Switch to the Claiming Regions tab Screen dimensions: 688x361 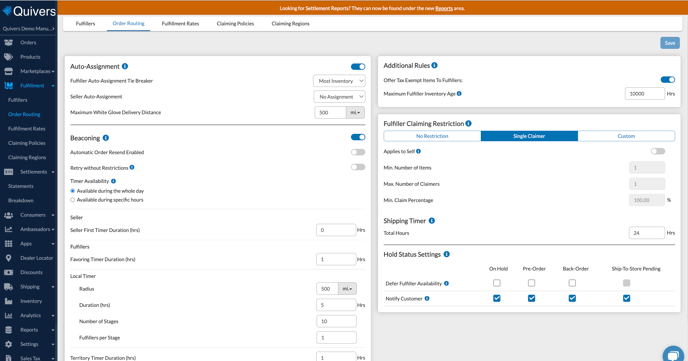tap(290, 24)
